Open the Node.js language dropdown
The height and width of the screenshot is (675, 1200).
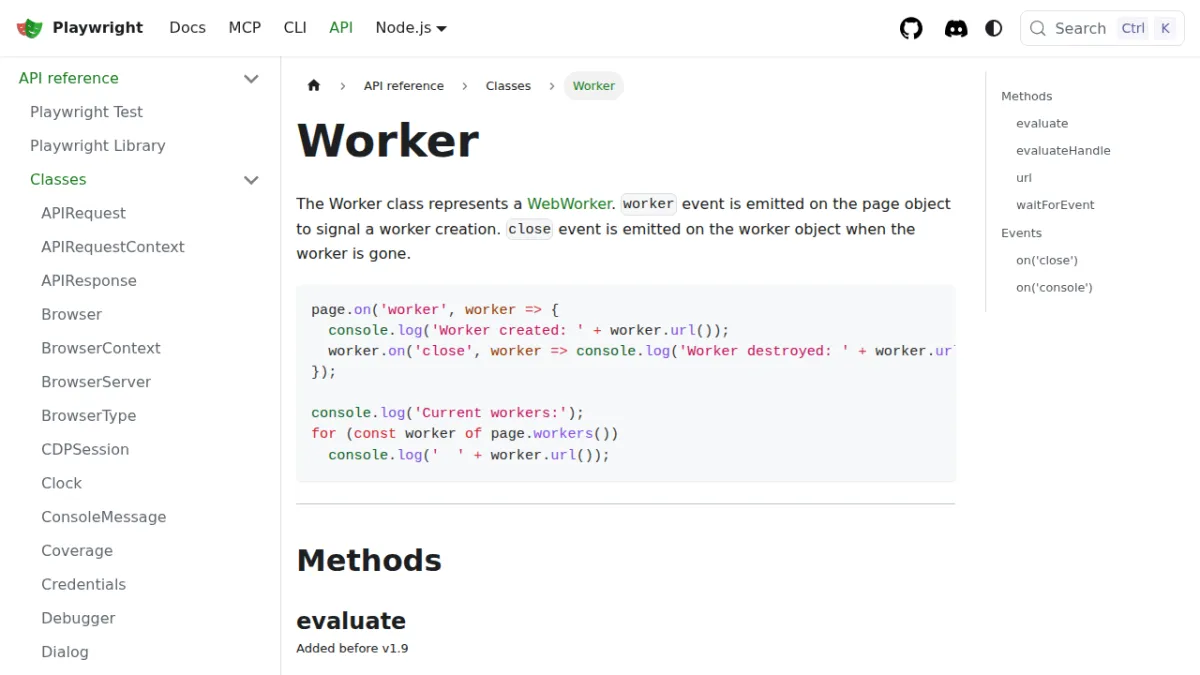point(411,28)
